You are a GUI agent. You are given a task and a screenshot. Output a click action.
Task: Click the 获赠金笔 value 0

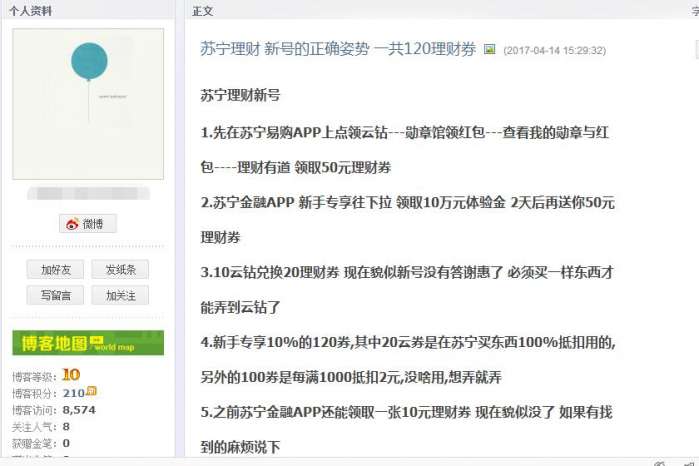pyautogui.click(x=66, y=443)
